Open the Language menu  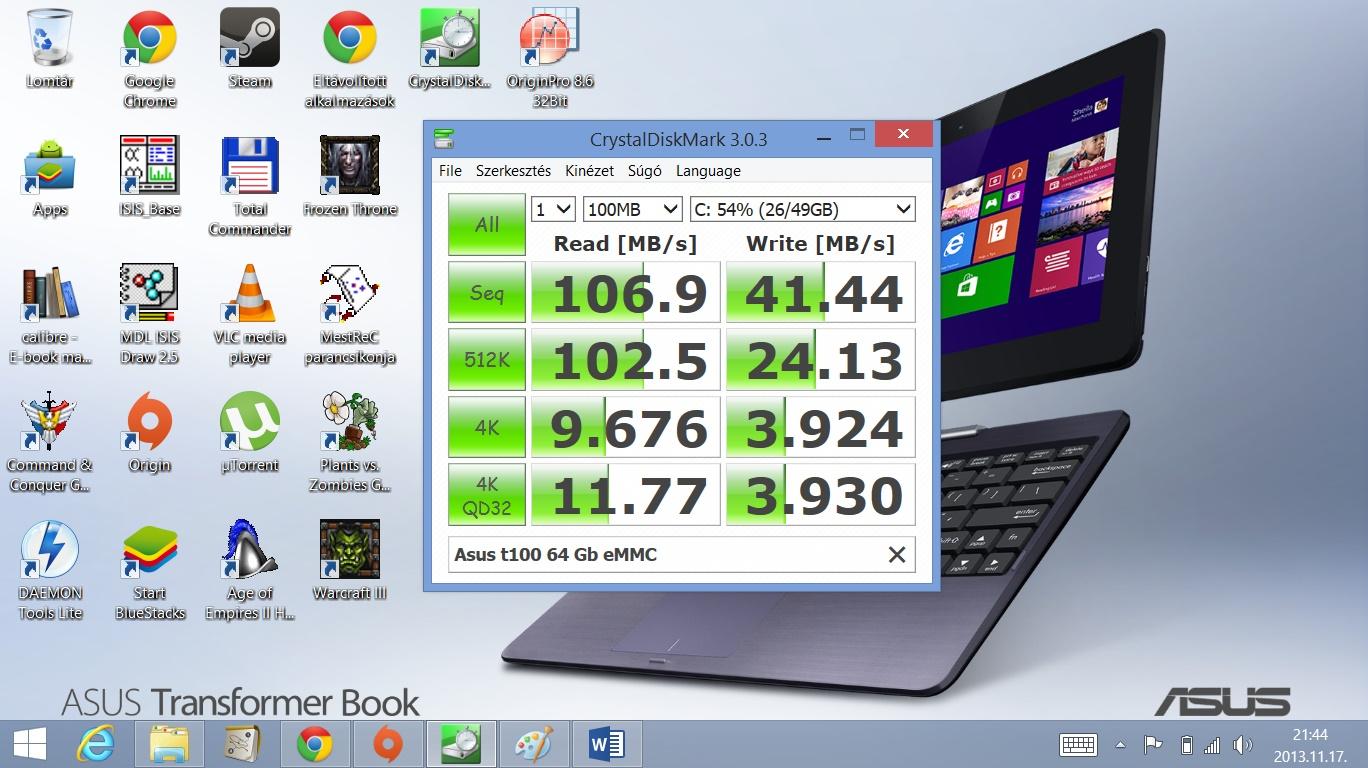[x=708, y=171]
